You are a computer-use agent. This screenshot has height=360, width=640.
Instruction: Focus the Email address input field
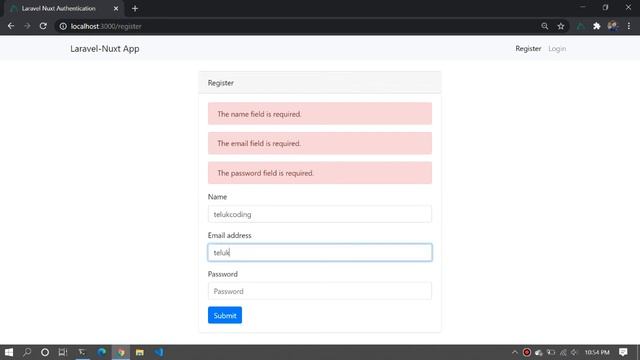[320, 252]
